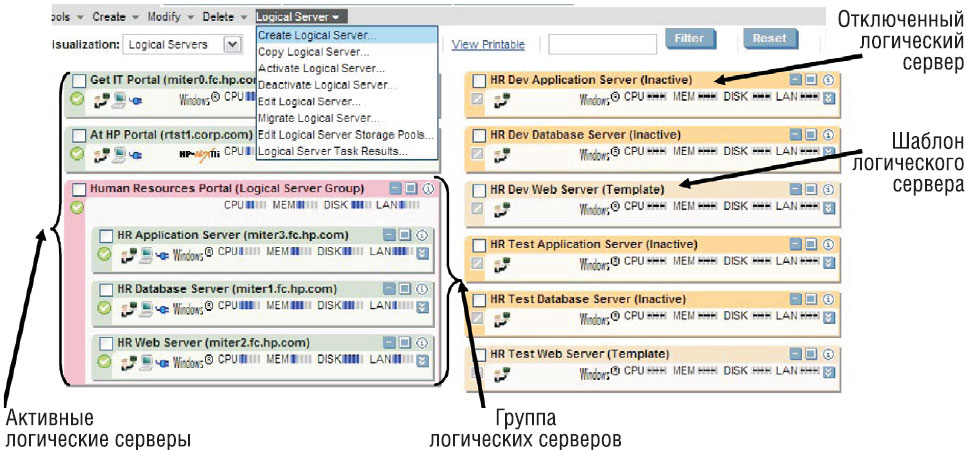Tick the HR Dev Web Server checkbox
This screenshot has height=450, width=966.
pyautogui.click(x=479, y=189)
